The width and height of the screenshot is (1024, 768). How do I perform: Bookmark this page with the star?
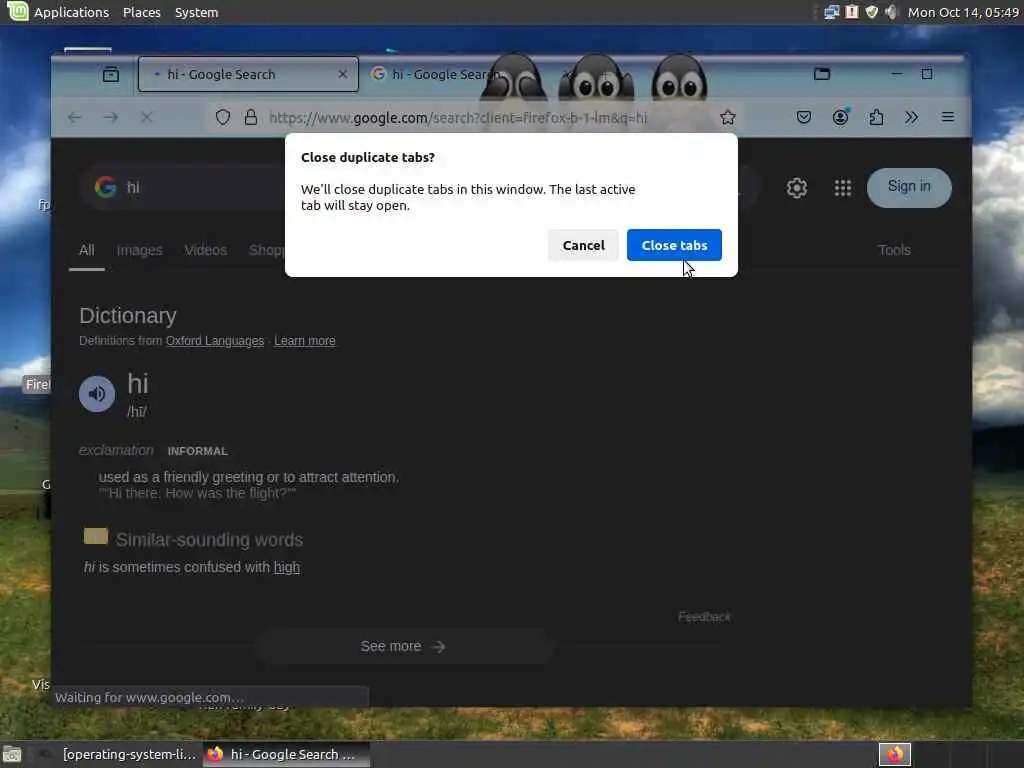pos(728,118)
